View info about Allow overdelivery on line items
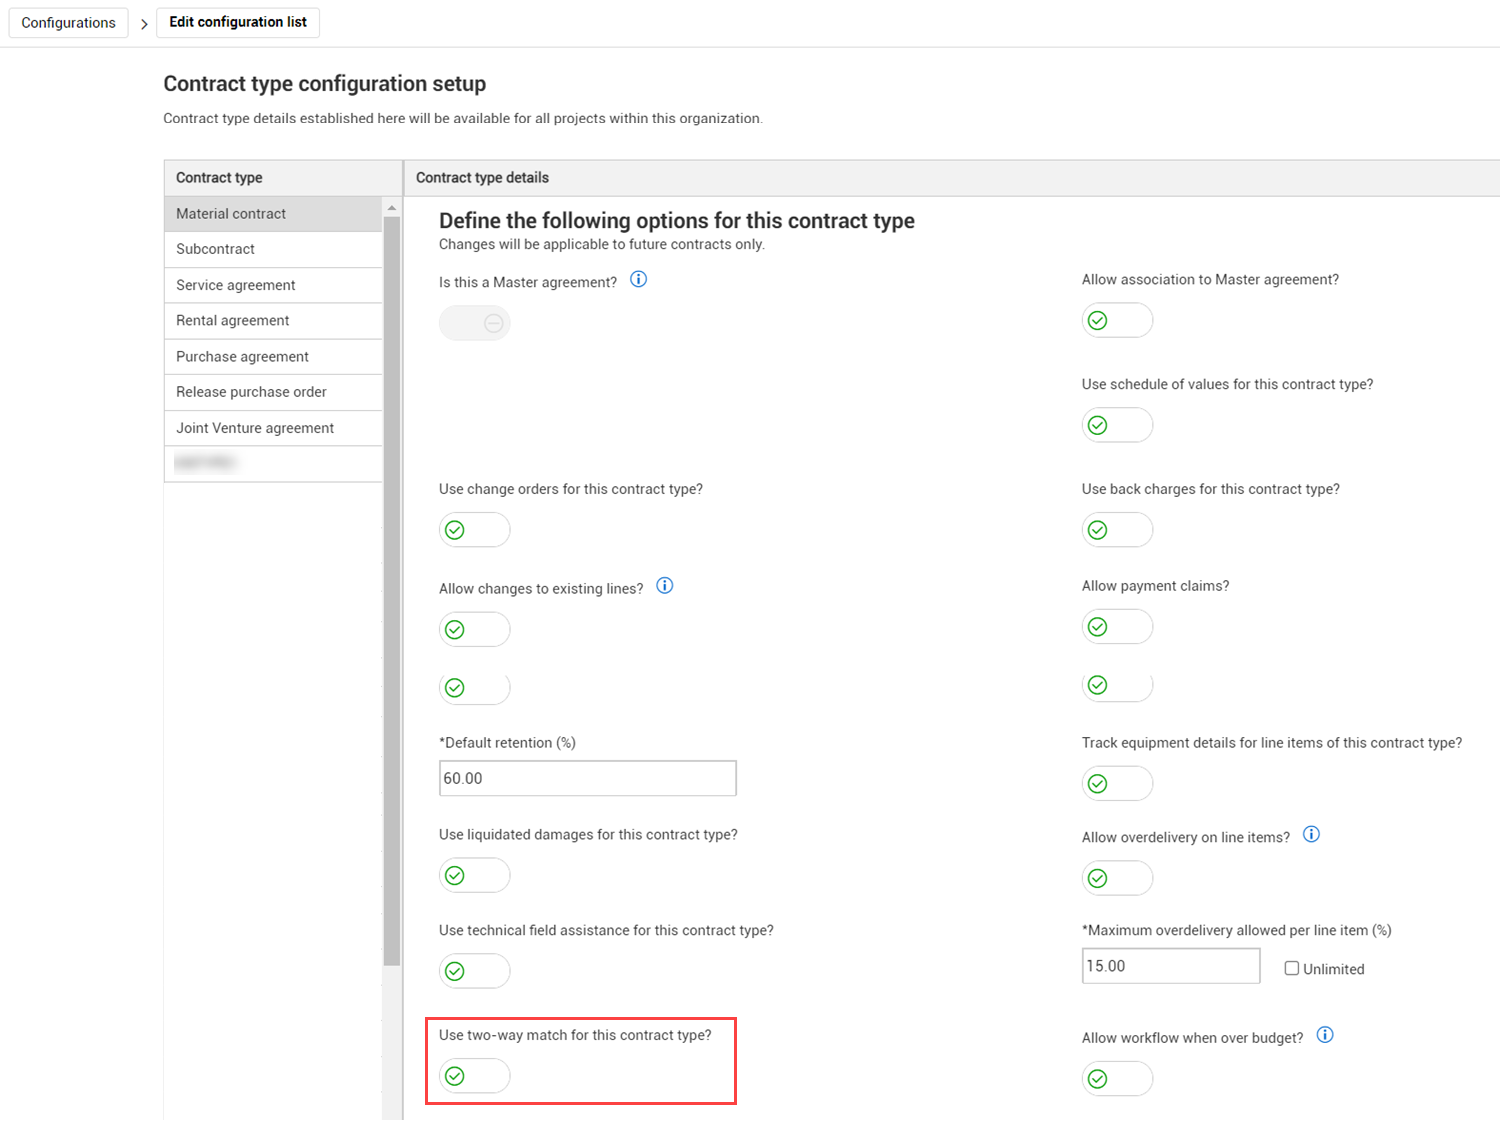Screen dimensions: 1500x1121 coord(1311,835)
